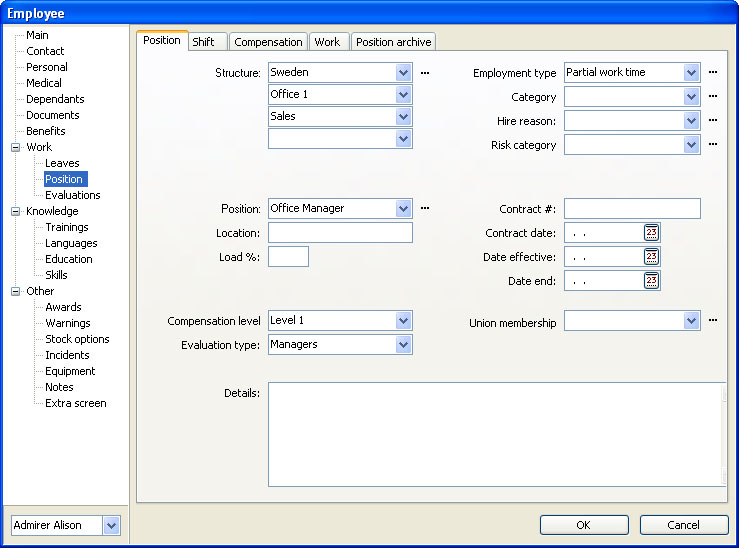Click the OK button
The image size is (739, 548).
pos(584,525)
